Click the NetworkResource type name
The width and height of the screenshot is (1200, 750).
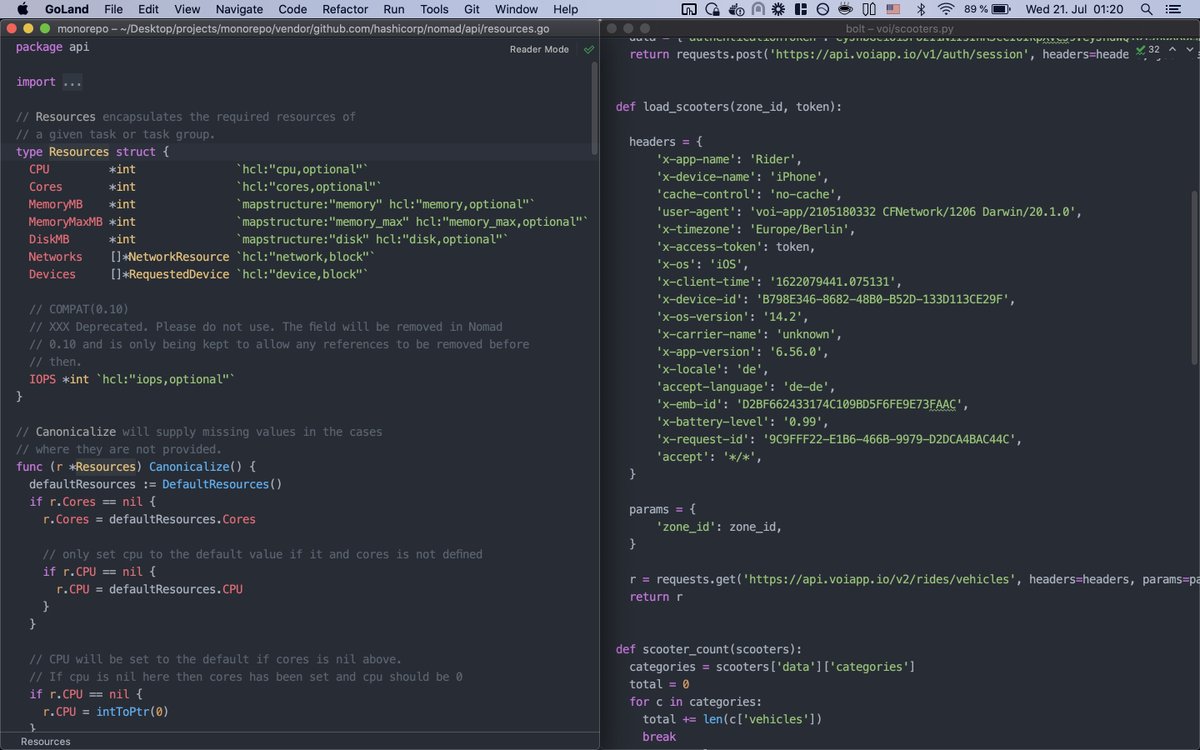pyautogui.click(x=179, y=257)
